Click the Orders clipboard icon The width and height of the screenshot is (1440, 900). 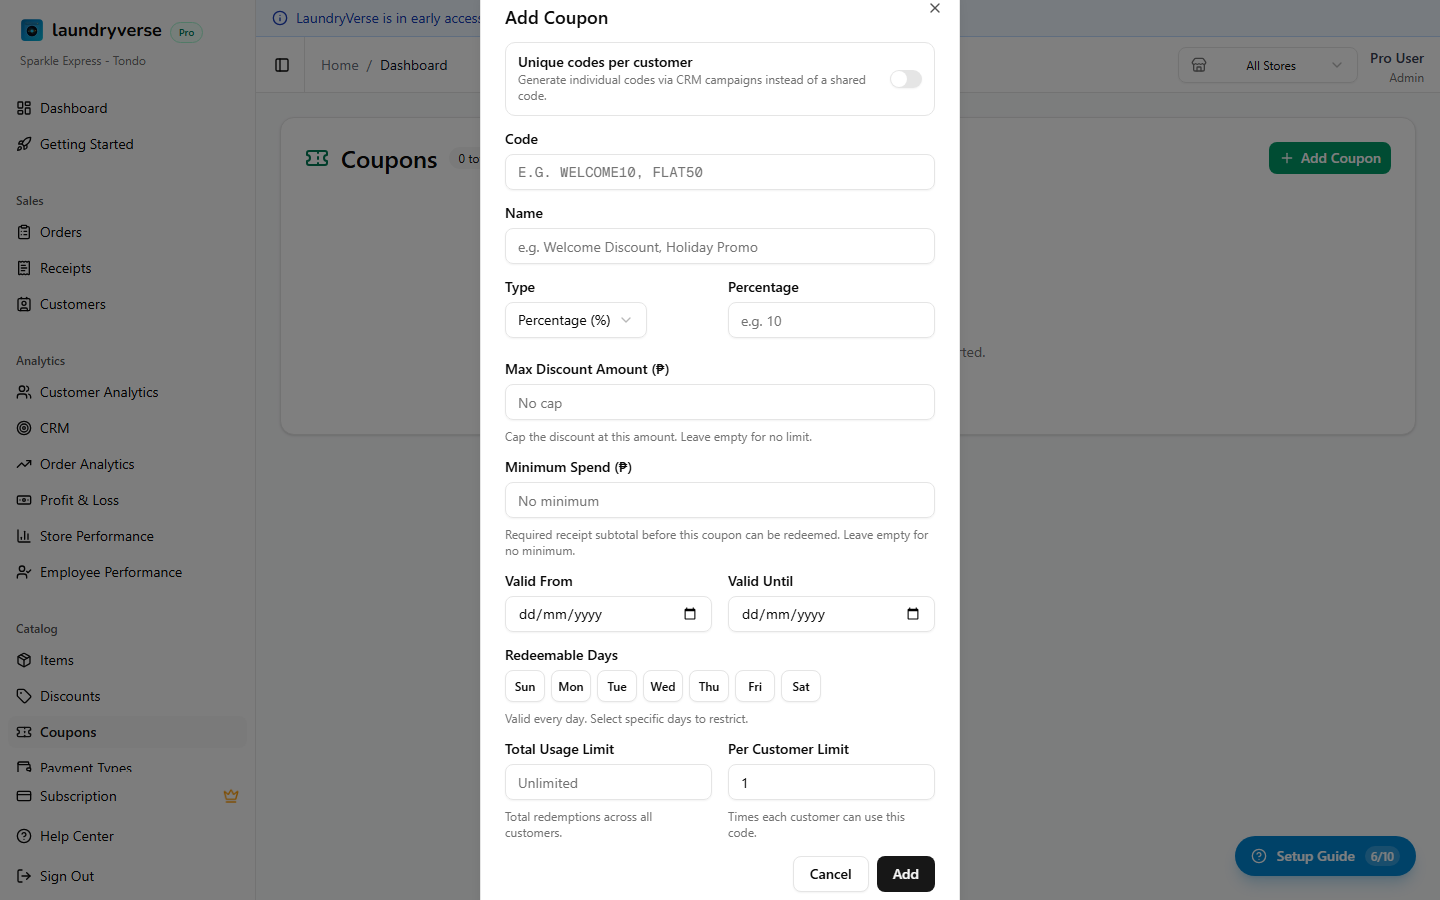[x=24, y=232]
